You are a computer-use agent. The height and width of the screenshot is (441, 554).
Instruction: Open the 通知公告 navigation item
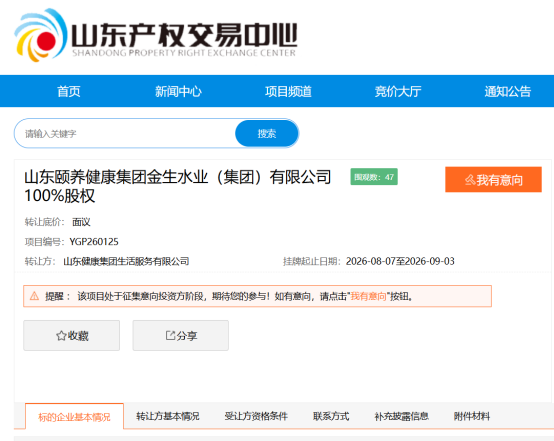pyautogui.click(x=507, y=91)
